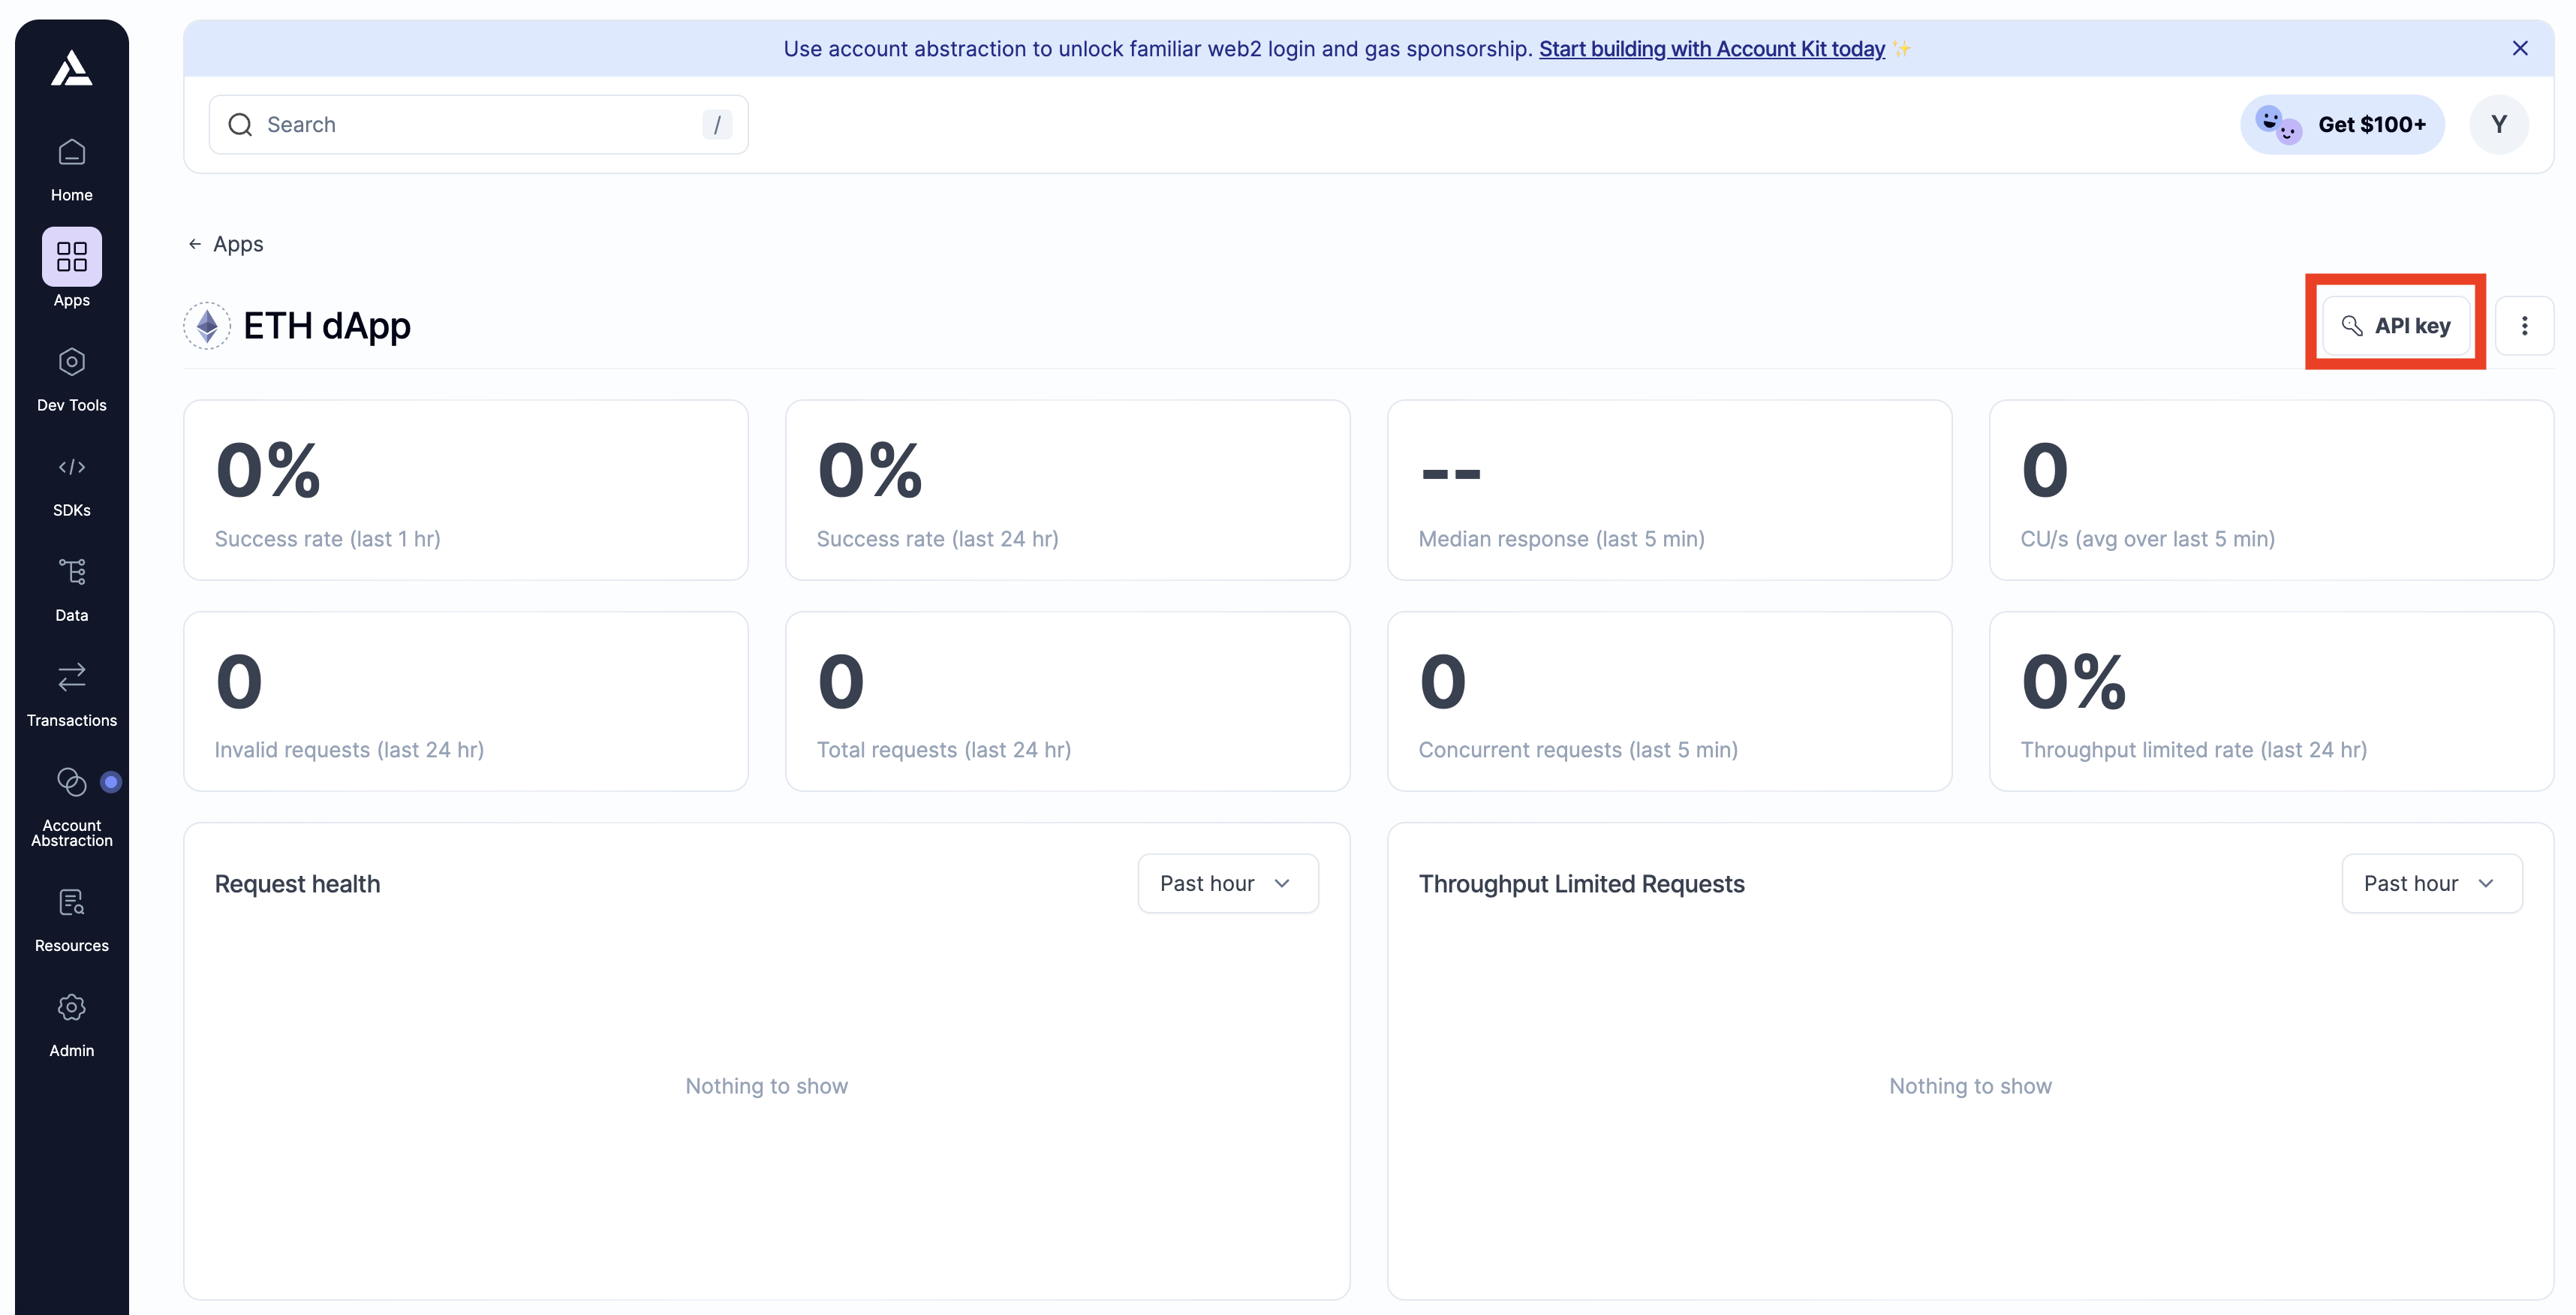
Task: Click the Throughput limited rate (last 24 hr) card
Action: (2271, 701)
